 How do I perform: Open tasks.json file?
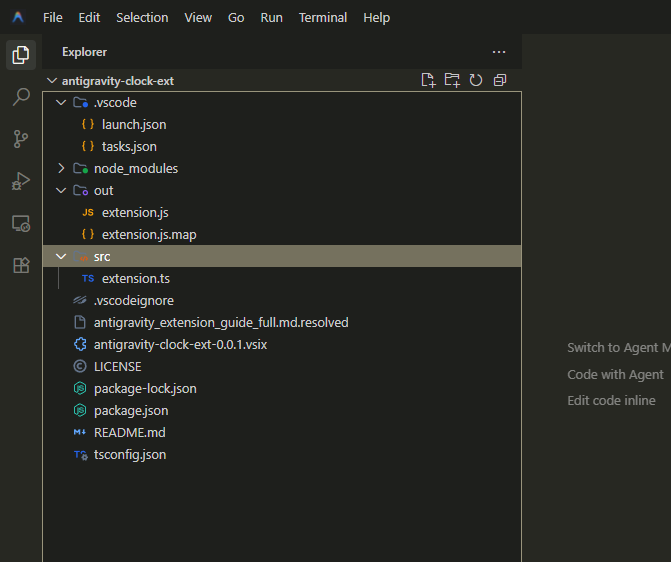129,147
